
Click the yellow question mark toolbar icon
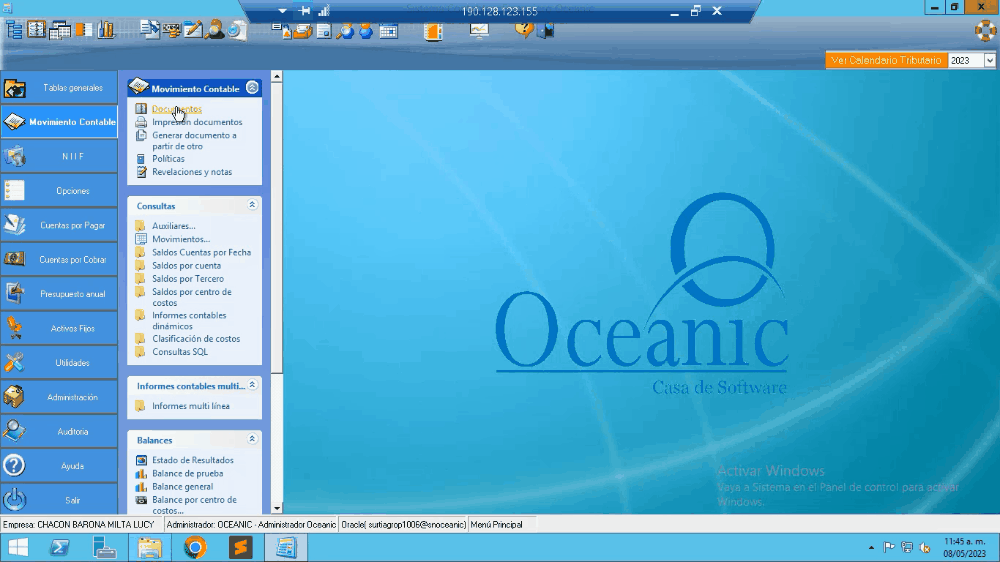click(x=524, y=29)
